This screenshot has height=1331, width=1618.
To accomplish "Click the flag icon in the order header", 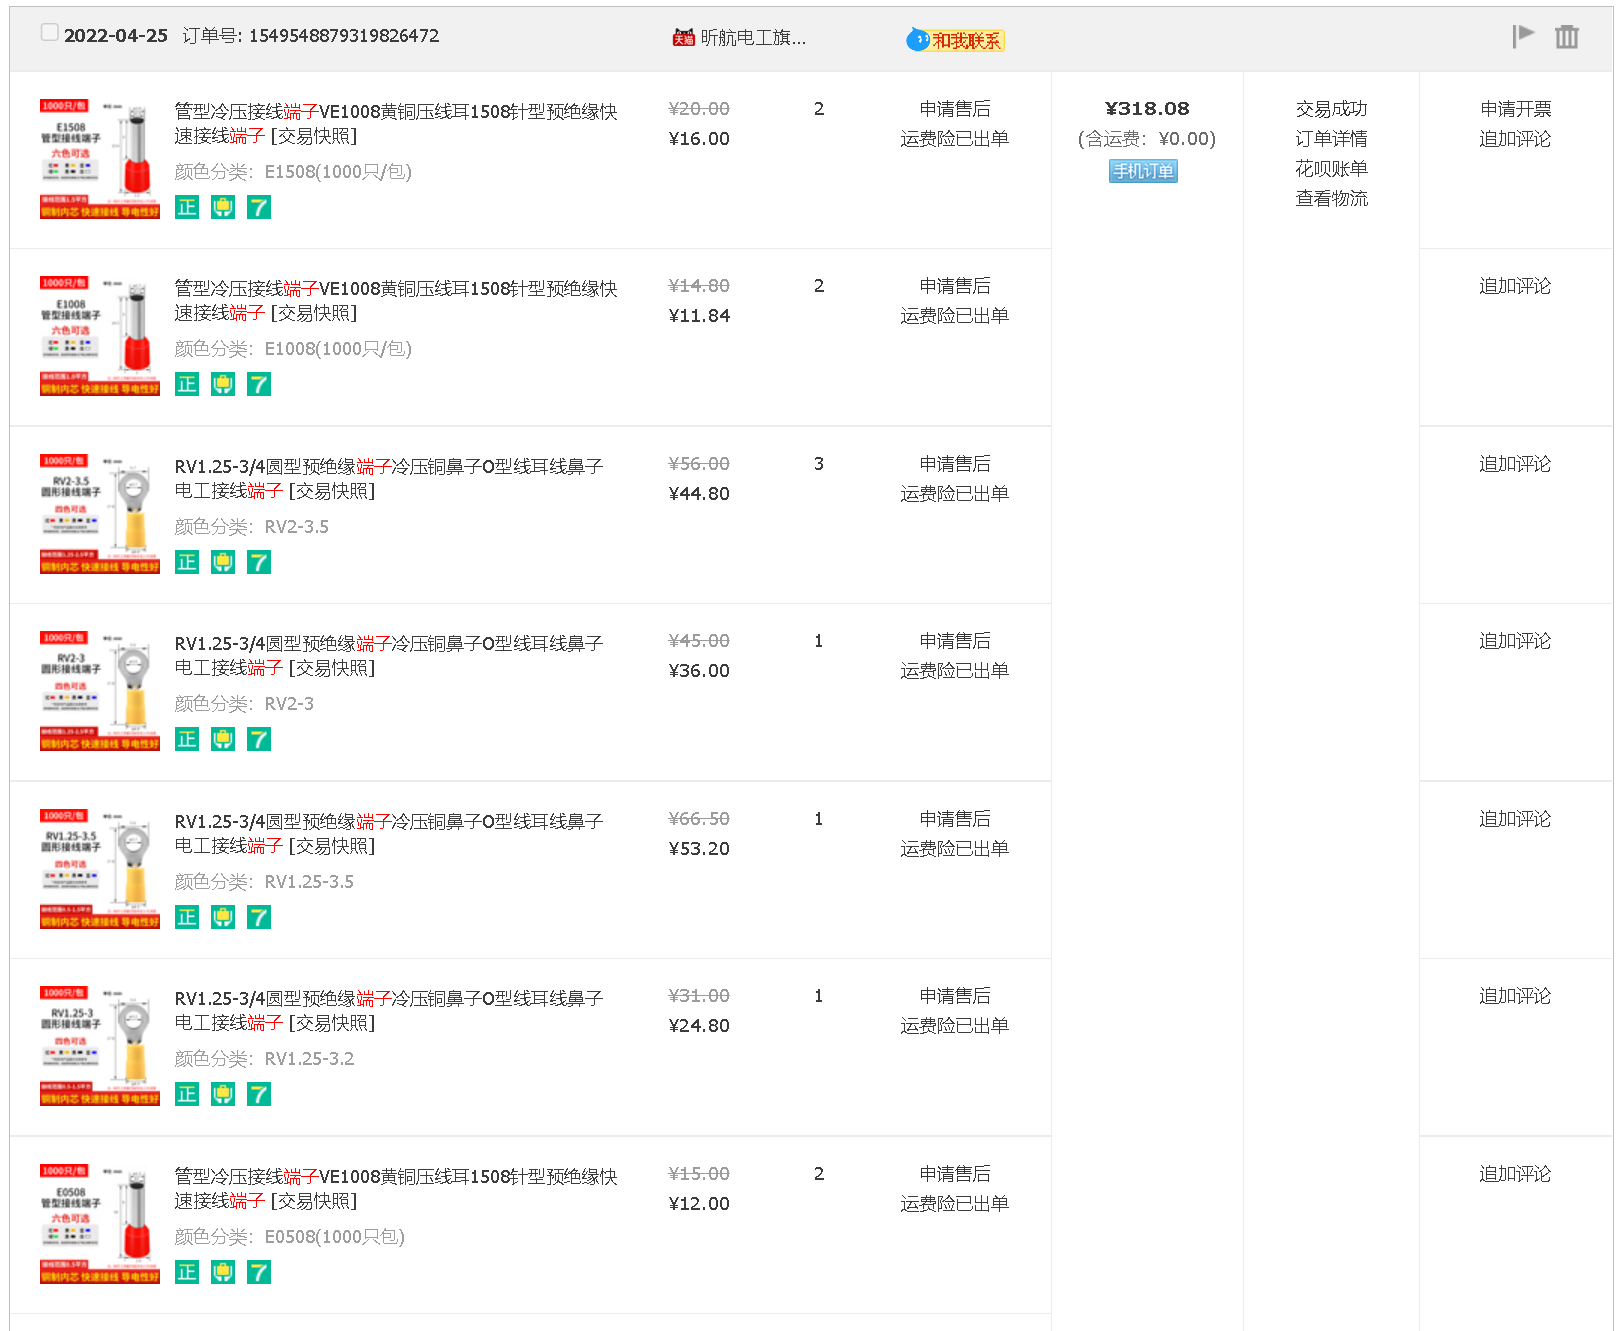I will click(x=1522, y=37).
